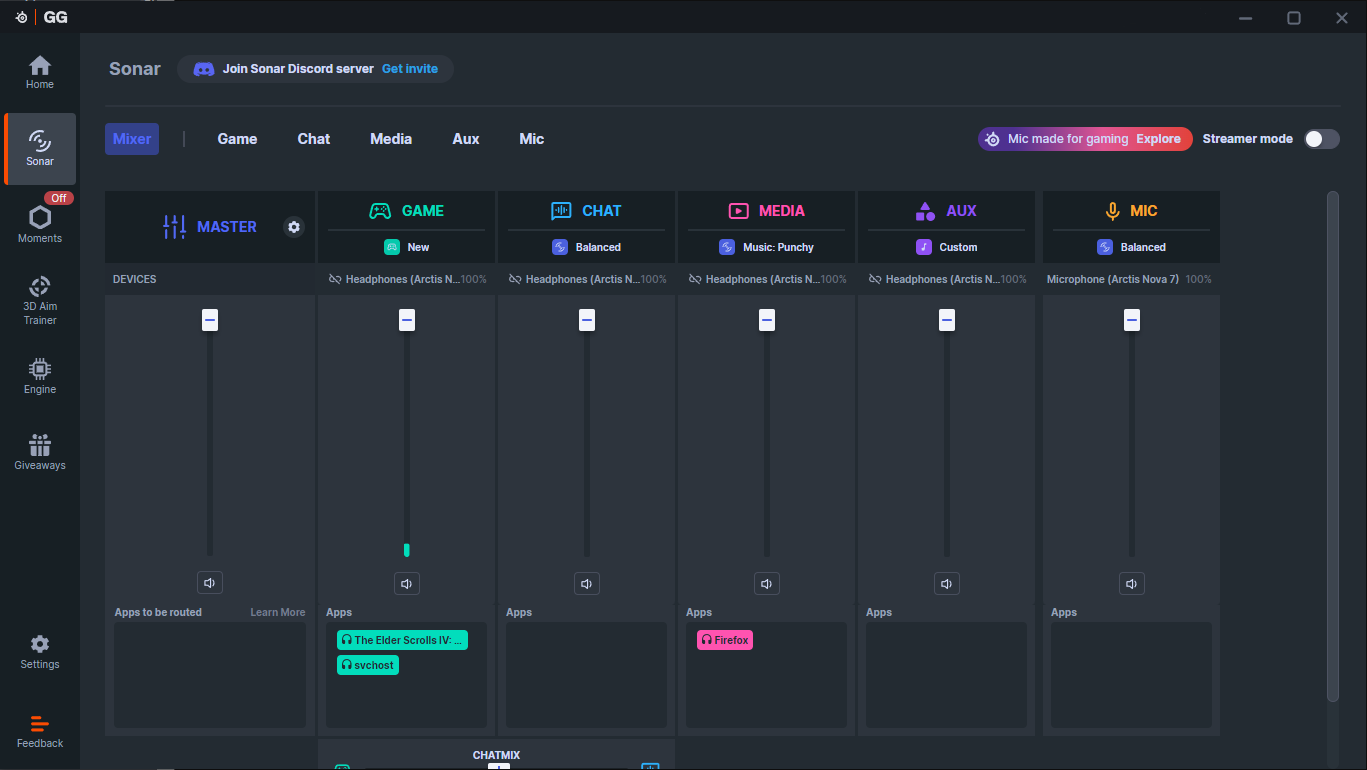
Task: Click the Aux volume slider handle
Action: [947, 320]
